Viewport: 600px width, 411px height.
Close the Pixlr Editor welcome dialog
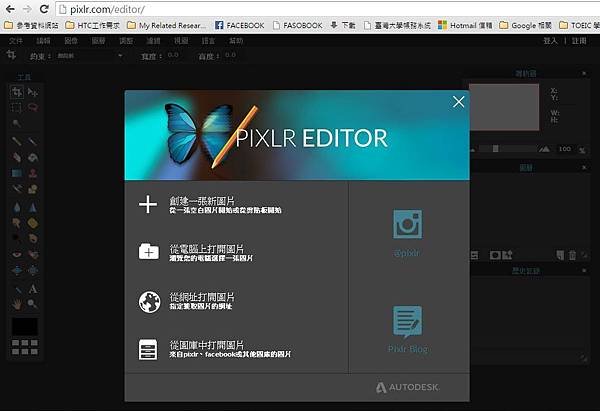(458, 102)
